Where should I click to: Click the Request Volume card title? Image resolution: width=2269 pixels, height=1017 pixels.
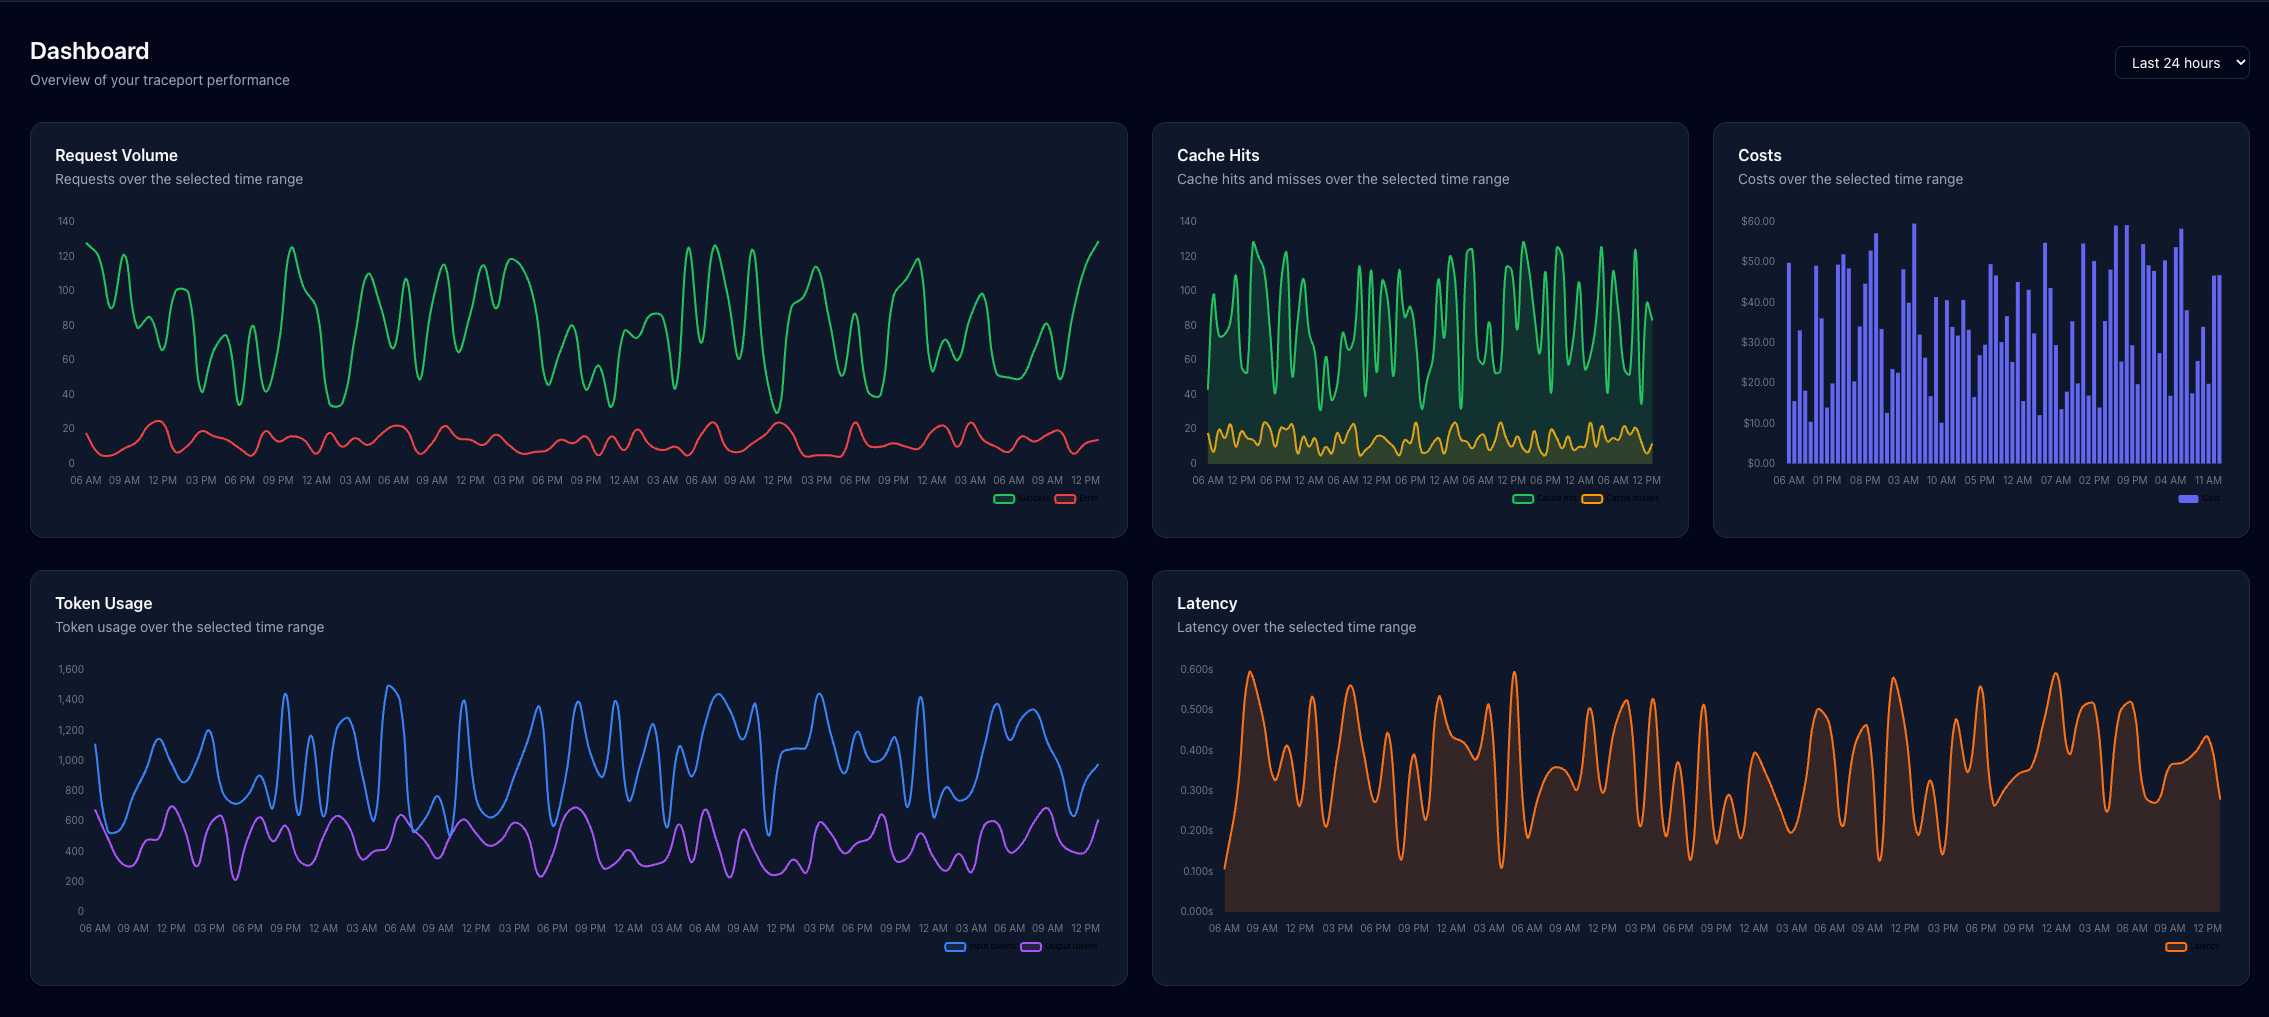coord(116,155)
